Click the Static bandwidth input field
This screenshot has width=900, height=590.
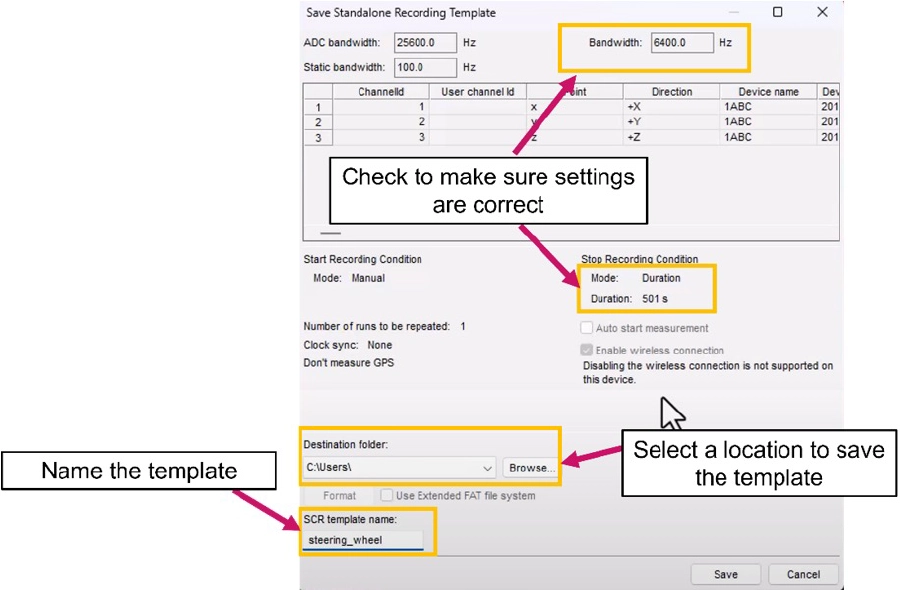point(425,67)
